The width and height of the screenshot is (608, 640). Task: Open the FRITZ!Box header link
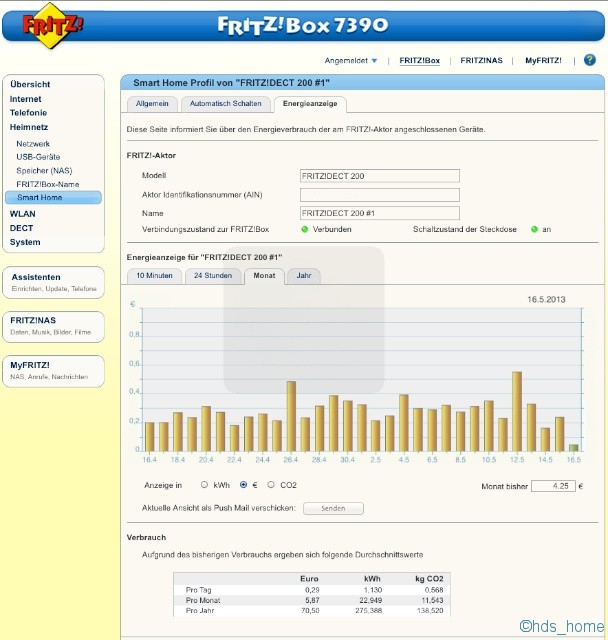pyautogui.click(x=419, y=60)
